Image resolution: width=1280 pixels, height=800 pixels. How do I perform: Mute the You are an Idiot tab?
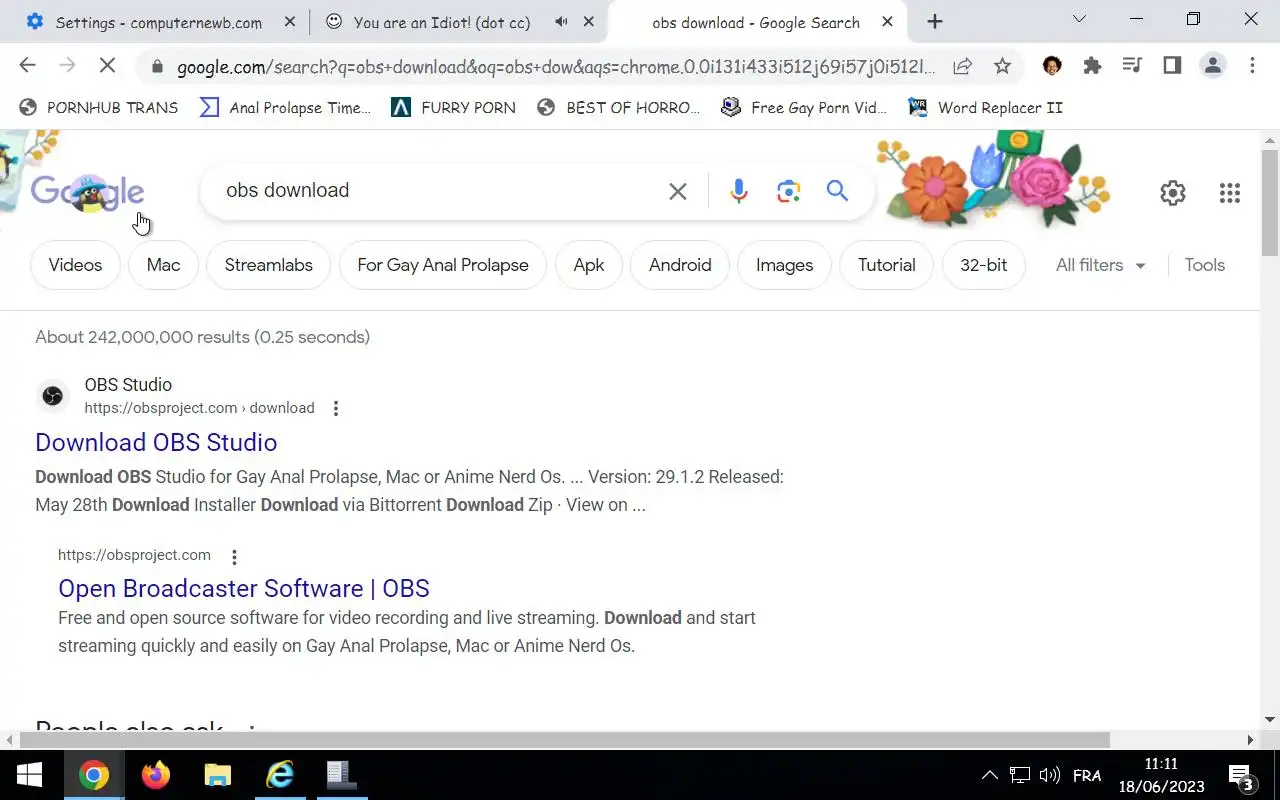(562, 22)
